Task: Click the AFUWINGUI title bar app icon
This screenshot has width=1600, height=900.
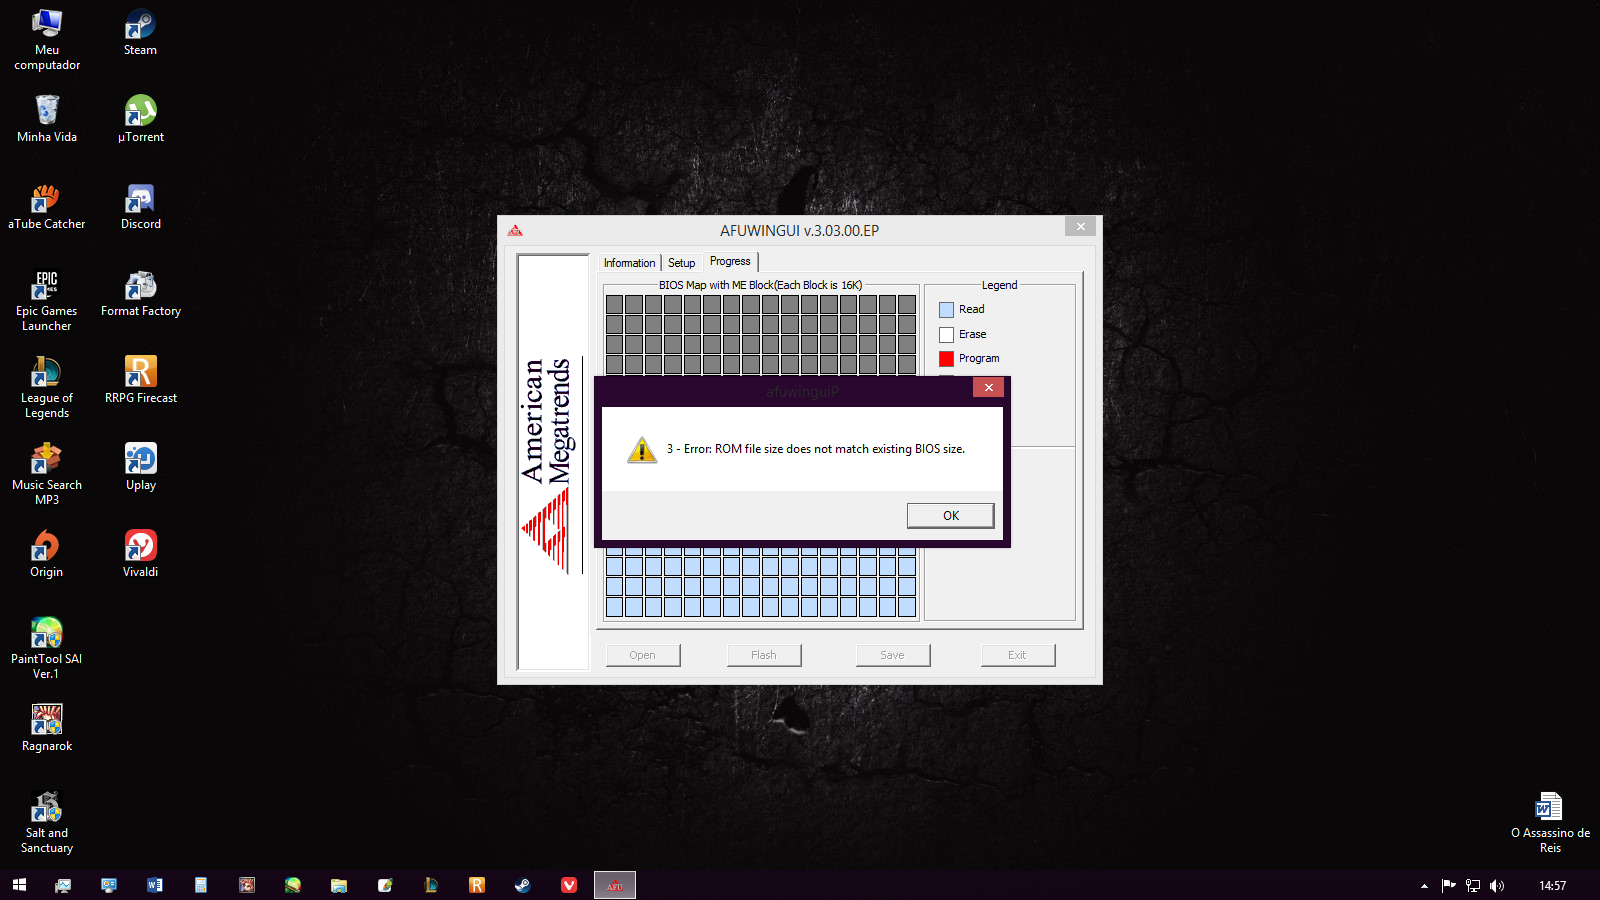Action: (515, 230)
